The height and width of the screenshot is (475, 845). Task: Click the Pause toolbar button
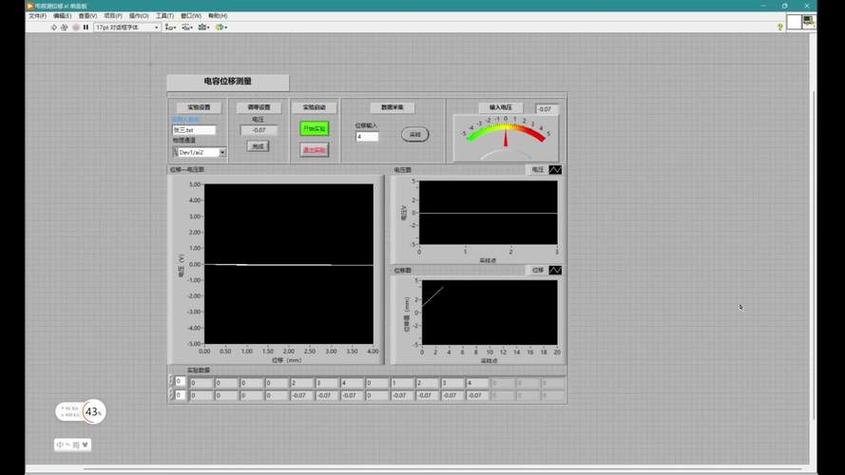86,27
